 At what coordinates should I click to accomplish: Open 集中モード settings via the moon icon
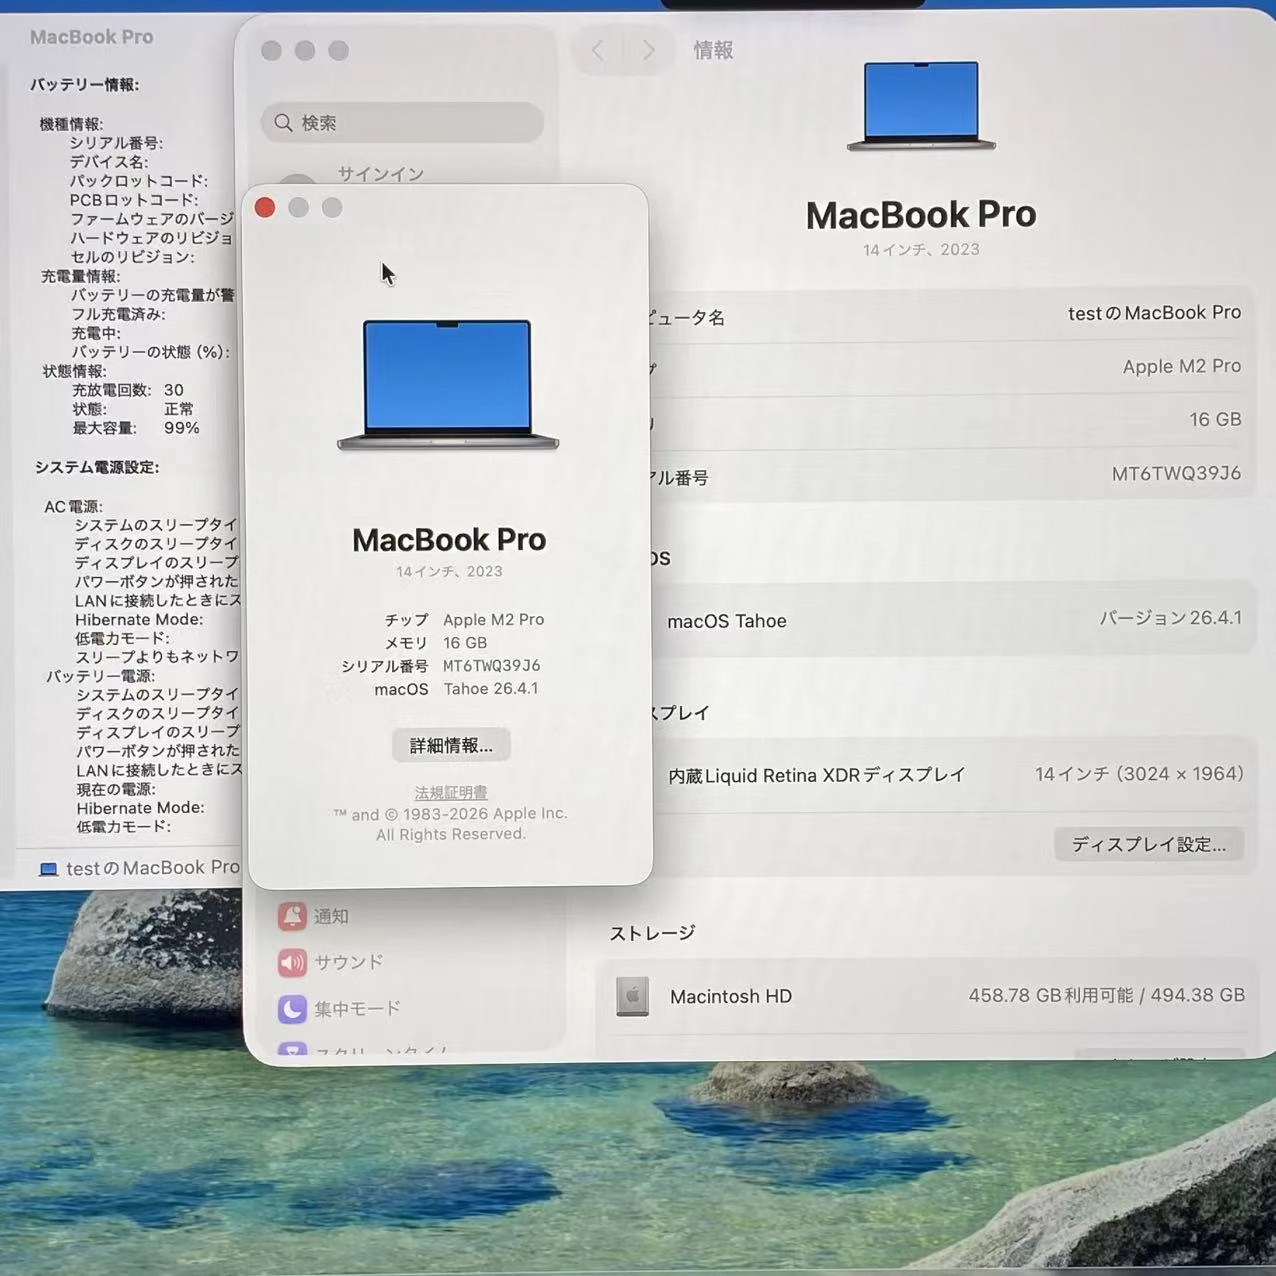291,1009
